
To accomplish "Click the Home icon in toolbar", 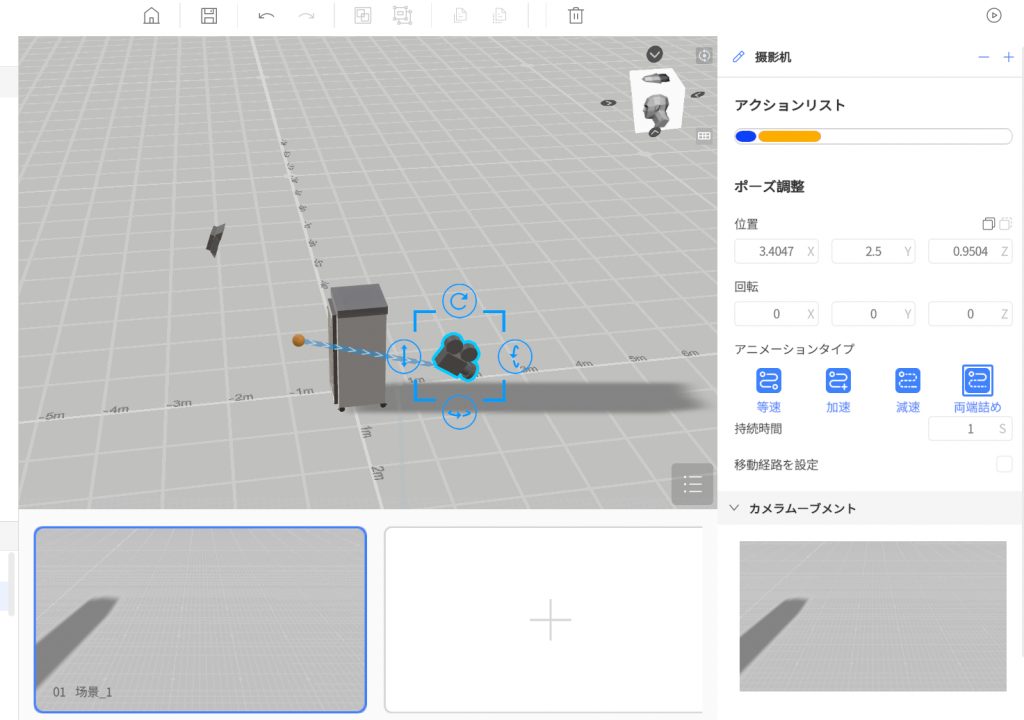I will click(x=152, y=16).
